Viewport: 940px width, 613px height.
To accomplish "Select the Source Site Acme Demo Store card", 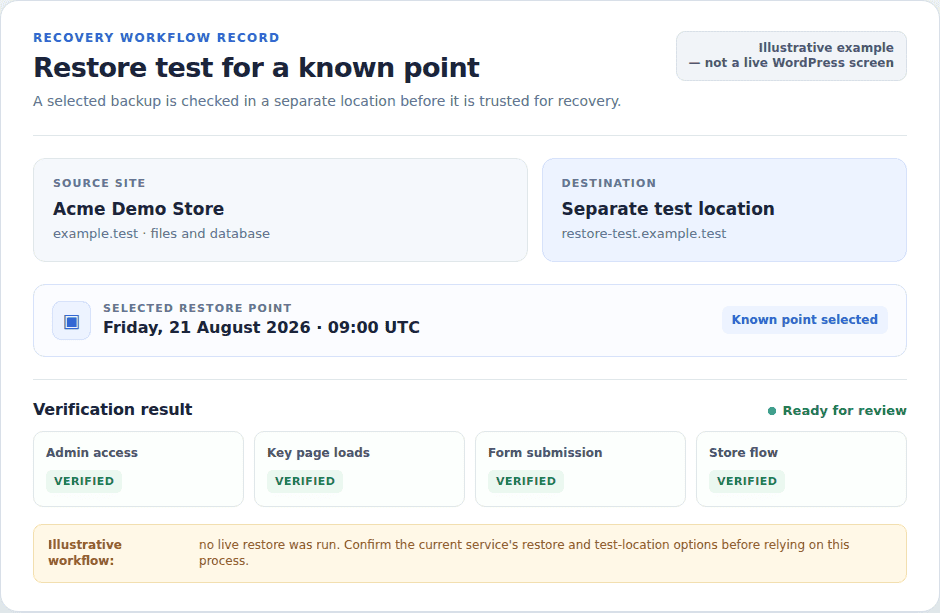I will pos(280,210).
